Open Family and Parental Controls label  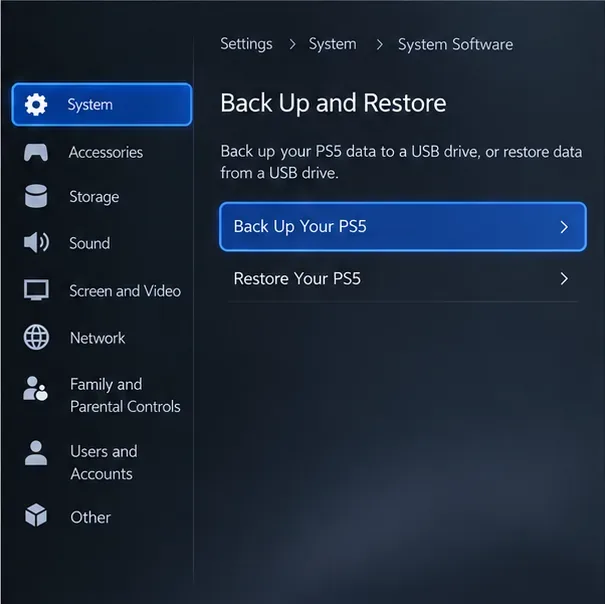point(125,395)
